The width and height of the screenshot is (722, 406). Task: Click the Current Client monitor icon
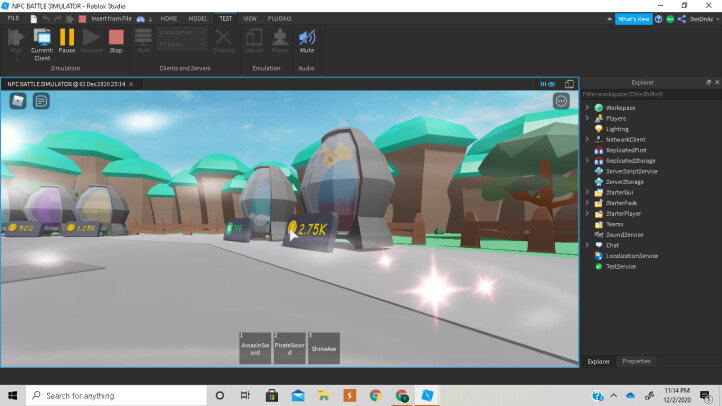point(42,40)
